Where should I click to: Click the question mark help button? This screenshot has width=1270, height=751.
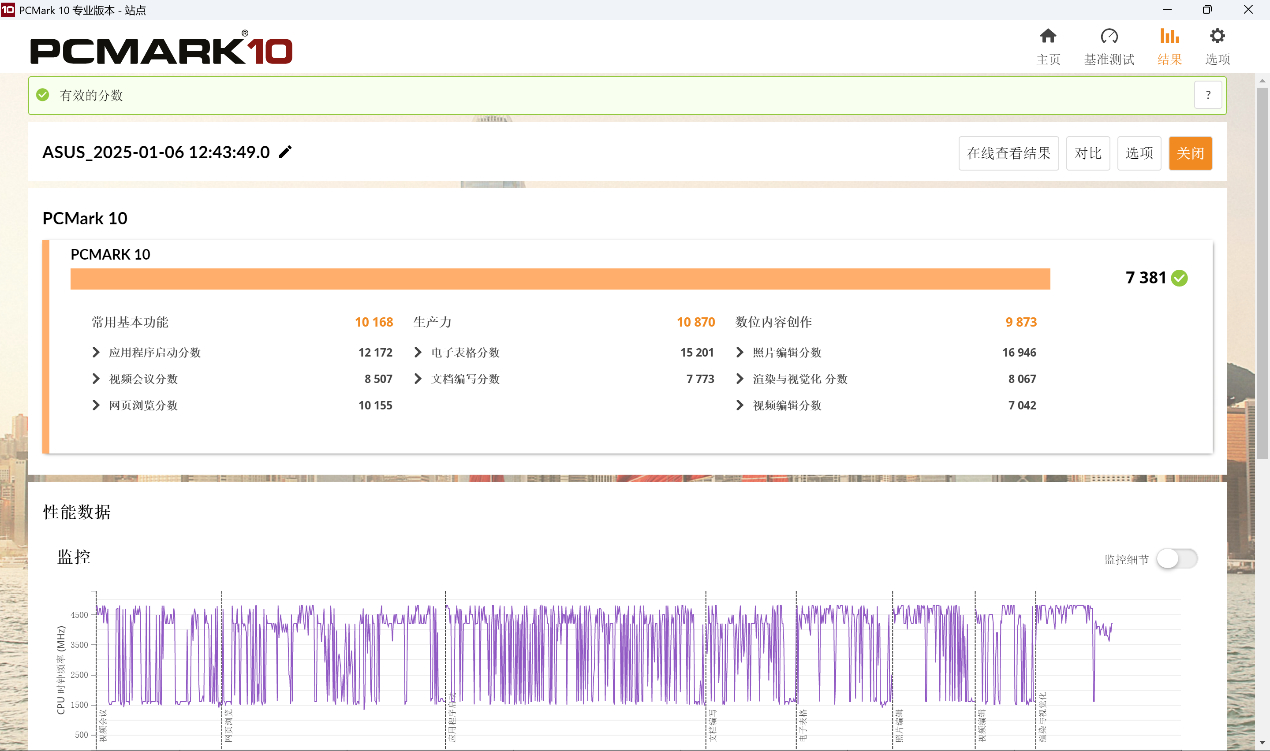click(1208, 95)
